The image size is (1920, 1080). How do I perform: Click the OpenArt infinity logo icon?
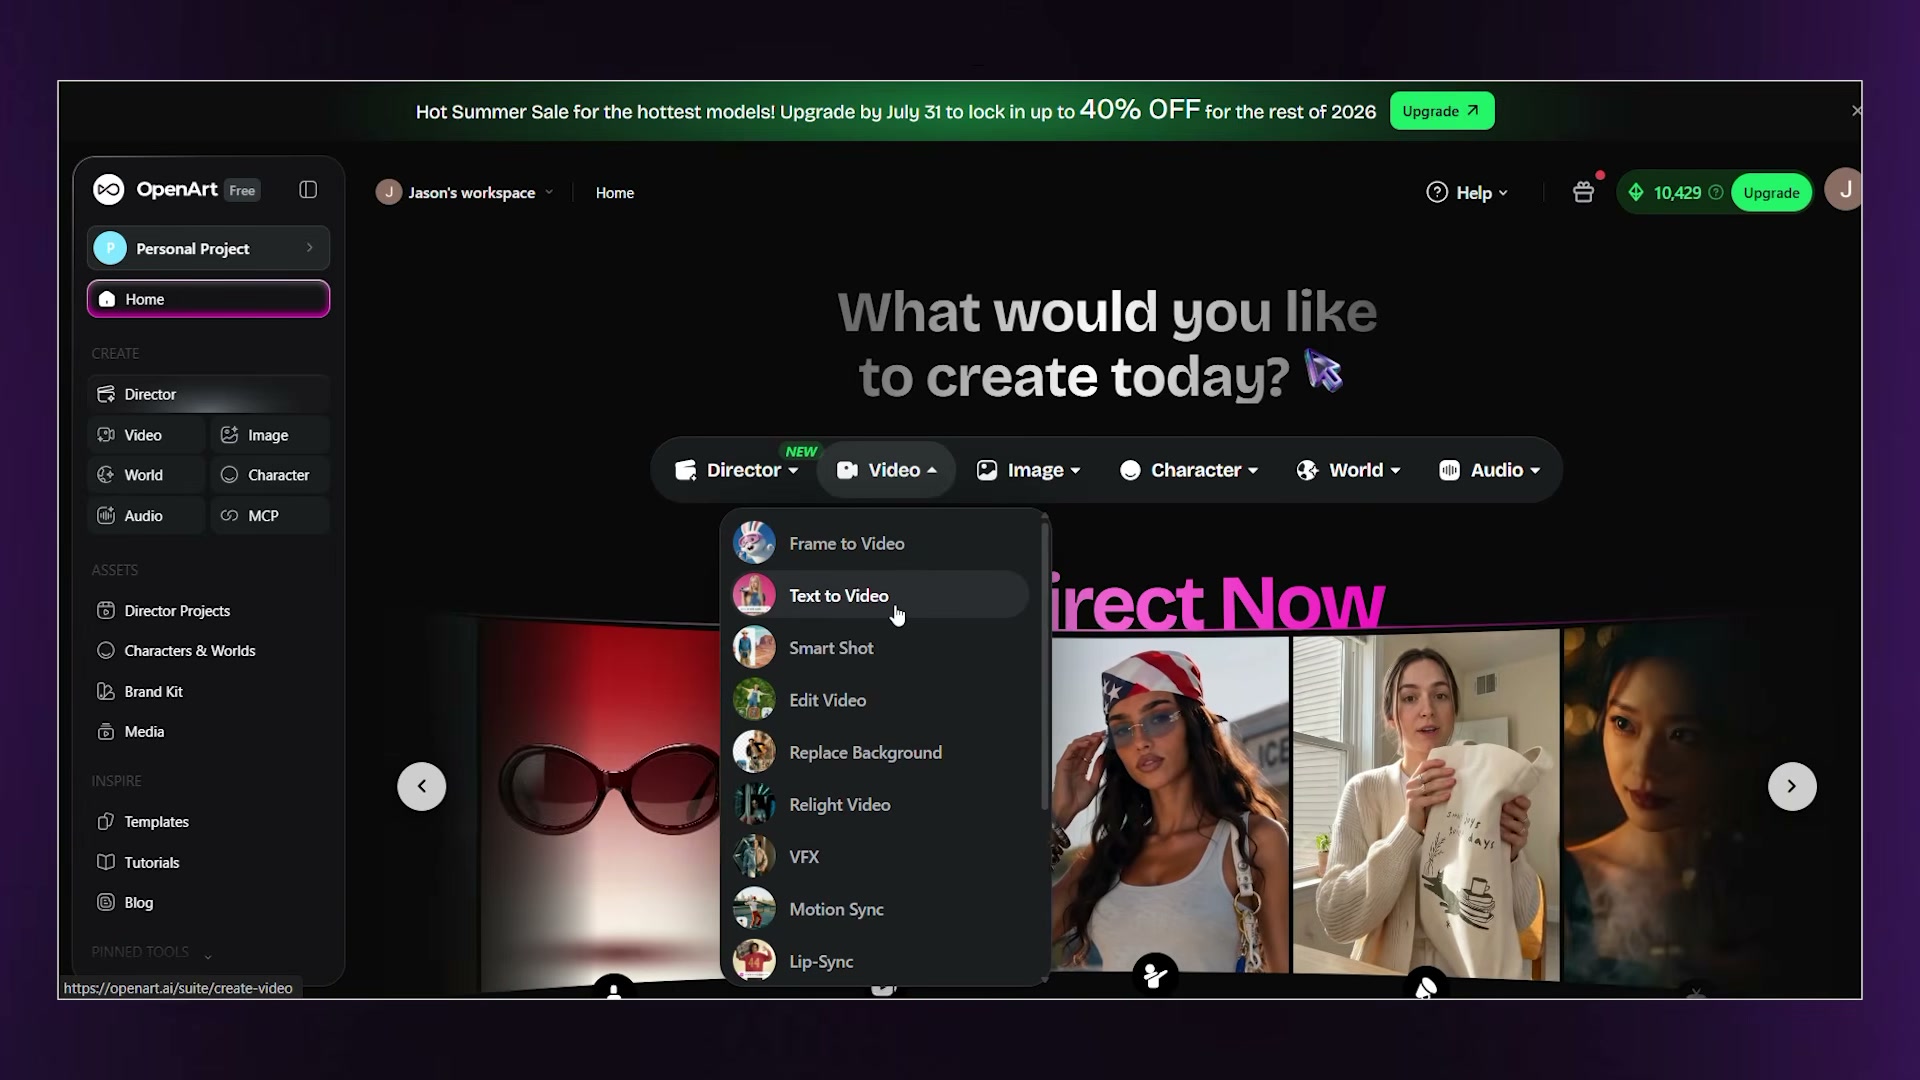point(109,190)
